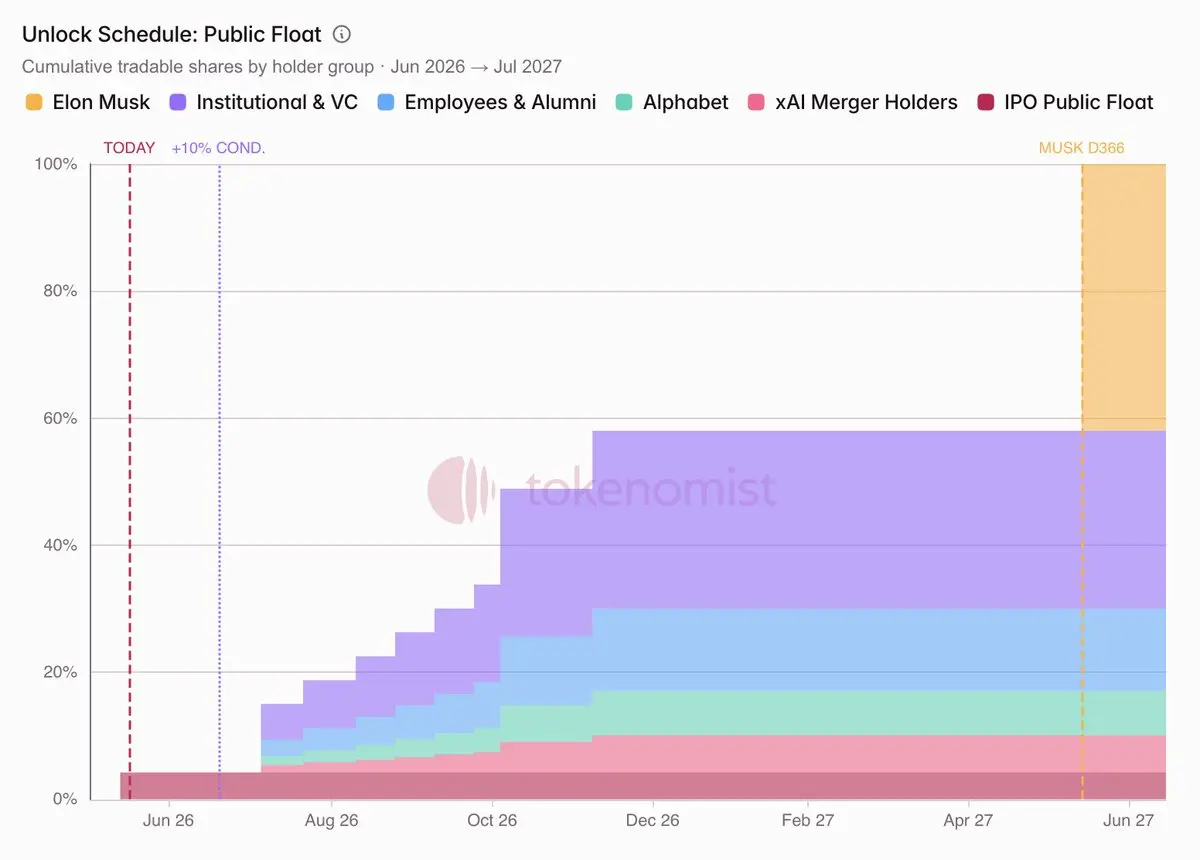Click the Apr 27 axis label

pos(968,820)
